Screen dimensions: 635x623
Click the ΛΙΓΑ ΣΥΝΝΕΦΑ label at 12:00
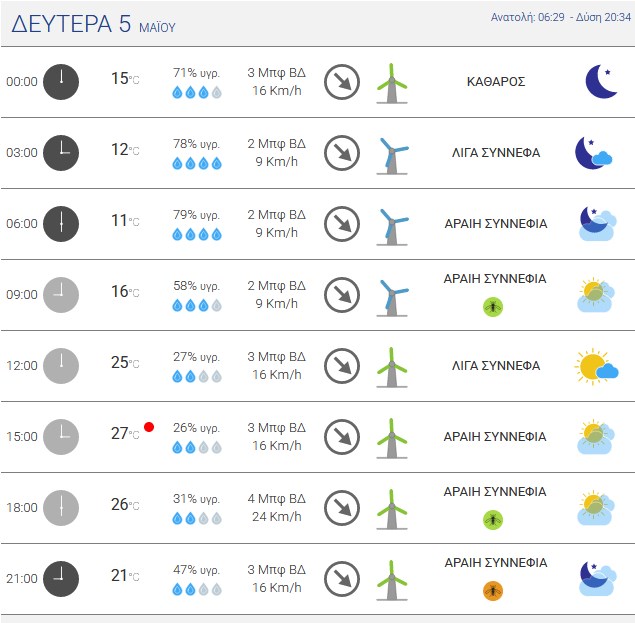(496, 366)
